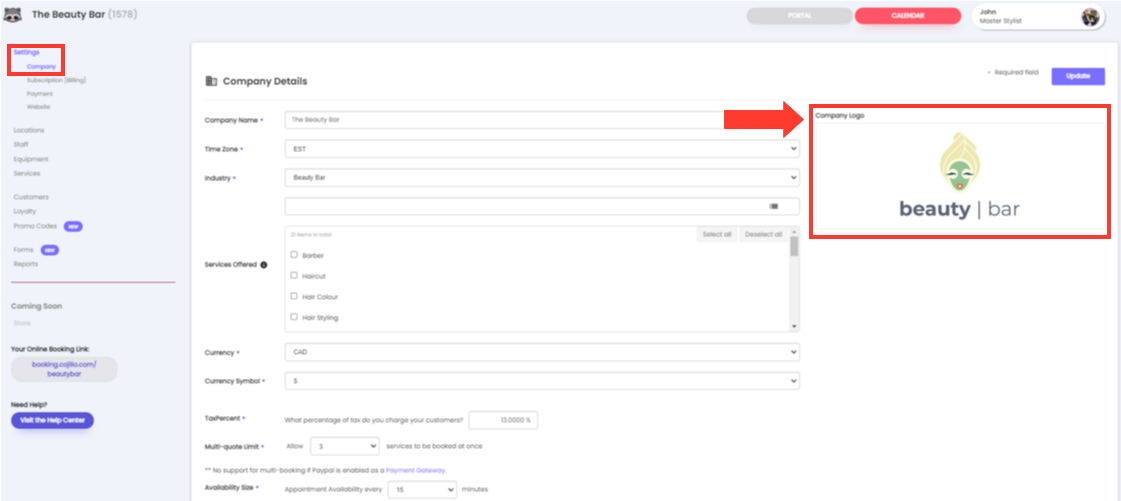
Task: Go to Staff in sidebar
Action: click(x=21, y=144)
